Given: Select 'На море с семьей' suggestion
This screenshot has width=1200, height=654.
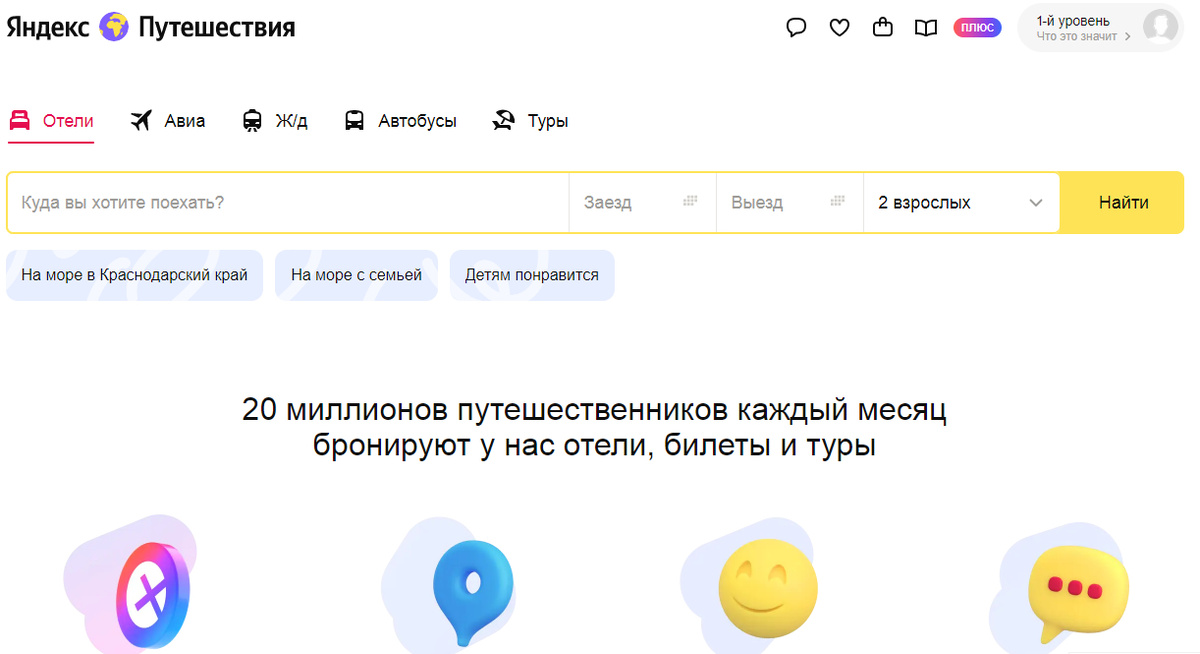Looking at the screenshot, I should 357,275.
